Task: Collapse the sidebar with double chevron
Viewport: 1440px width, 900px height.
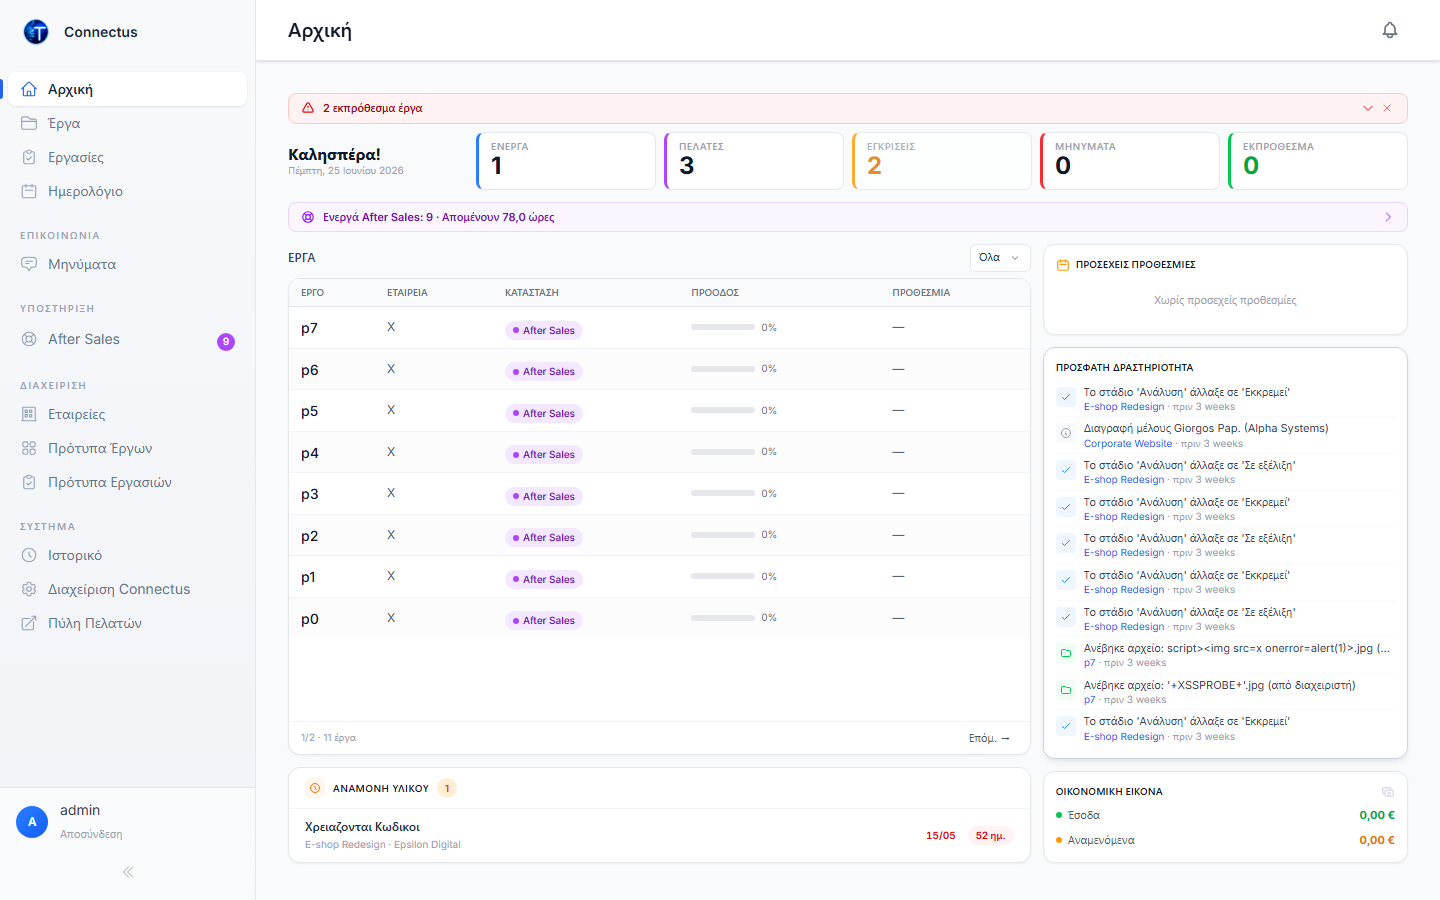Action: (x=128, y=872)
